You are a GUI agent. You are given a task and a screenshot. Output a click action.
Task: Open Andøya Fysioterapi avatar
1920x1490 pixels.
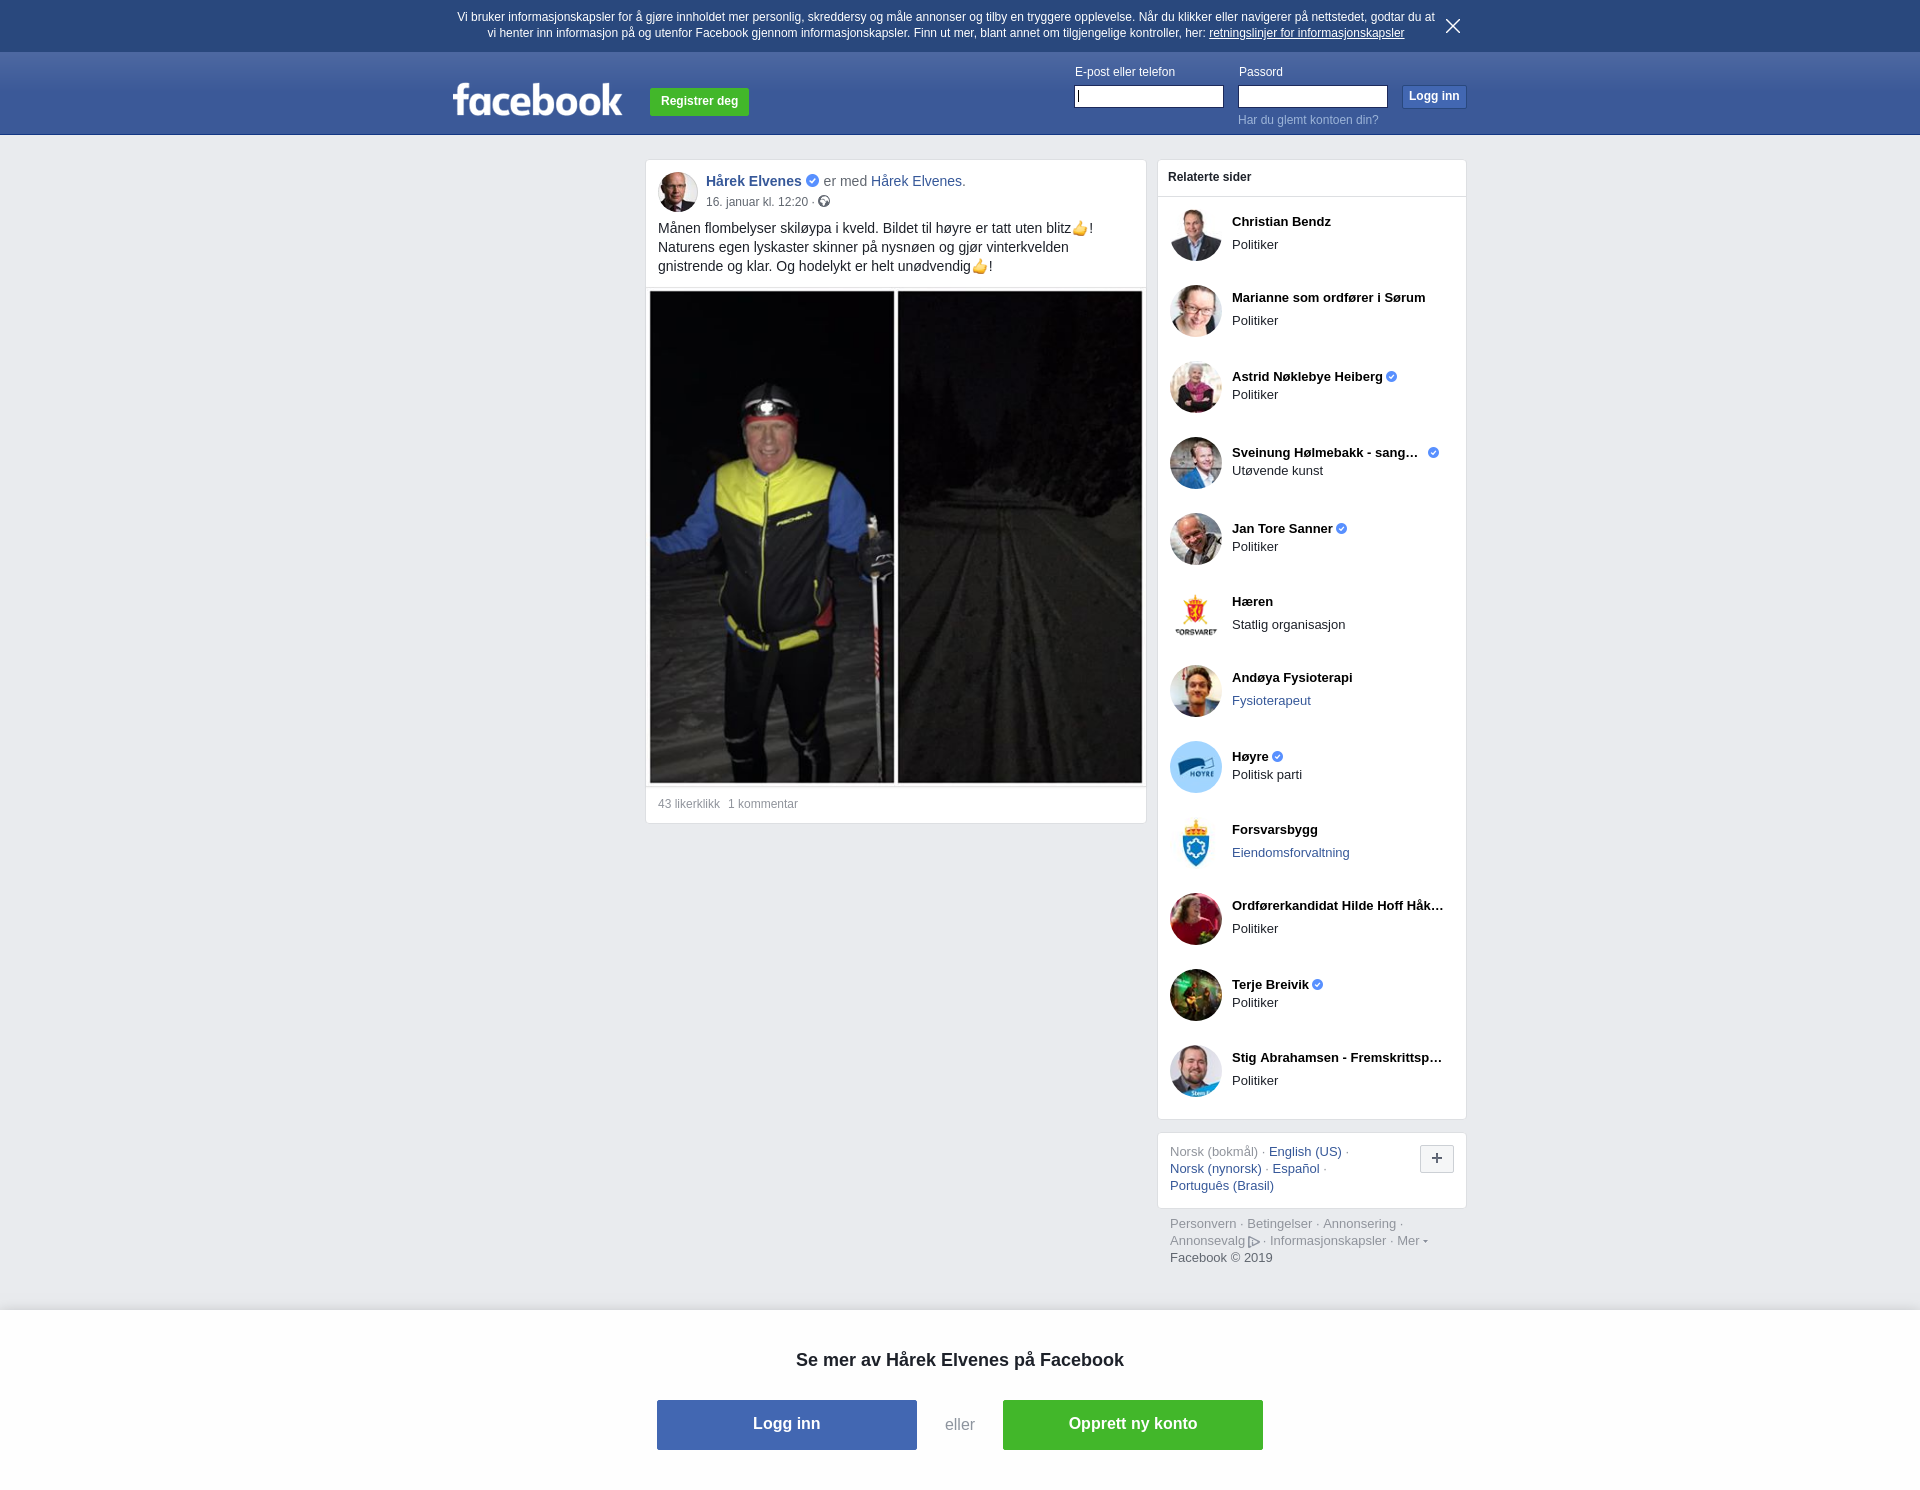coord(1196,691)
